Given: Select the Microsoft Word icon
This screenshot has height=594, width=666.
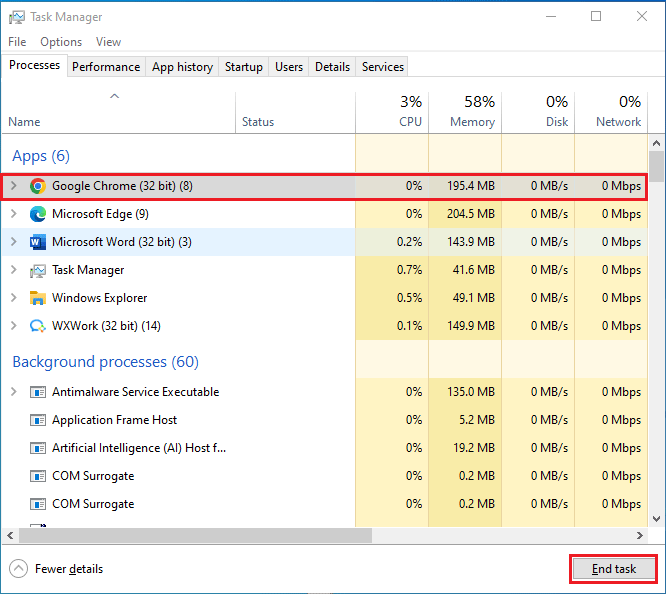Looking at the screenshot, I should 38,242.
